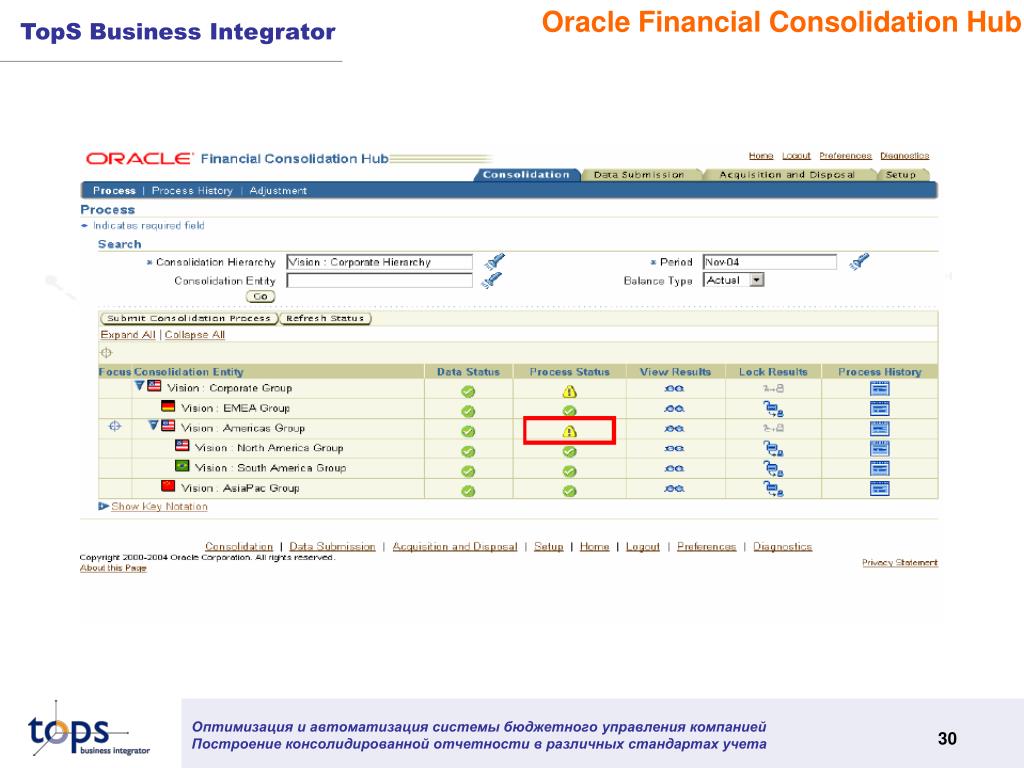
Task: View results glasses icon for South America Group
Action: point(674,469)
